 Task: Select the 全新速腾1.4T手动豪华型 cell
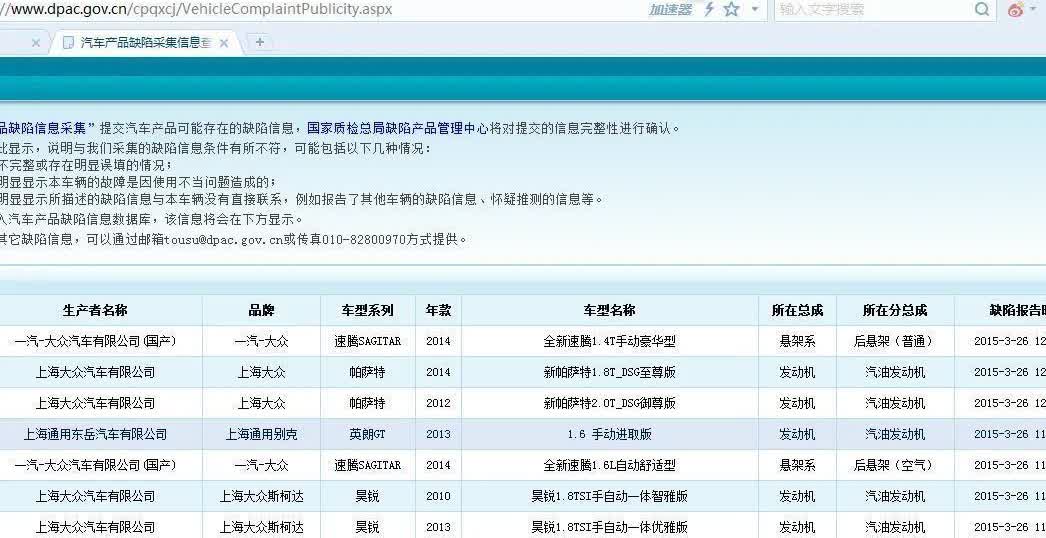610,341
